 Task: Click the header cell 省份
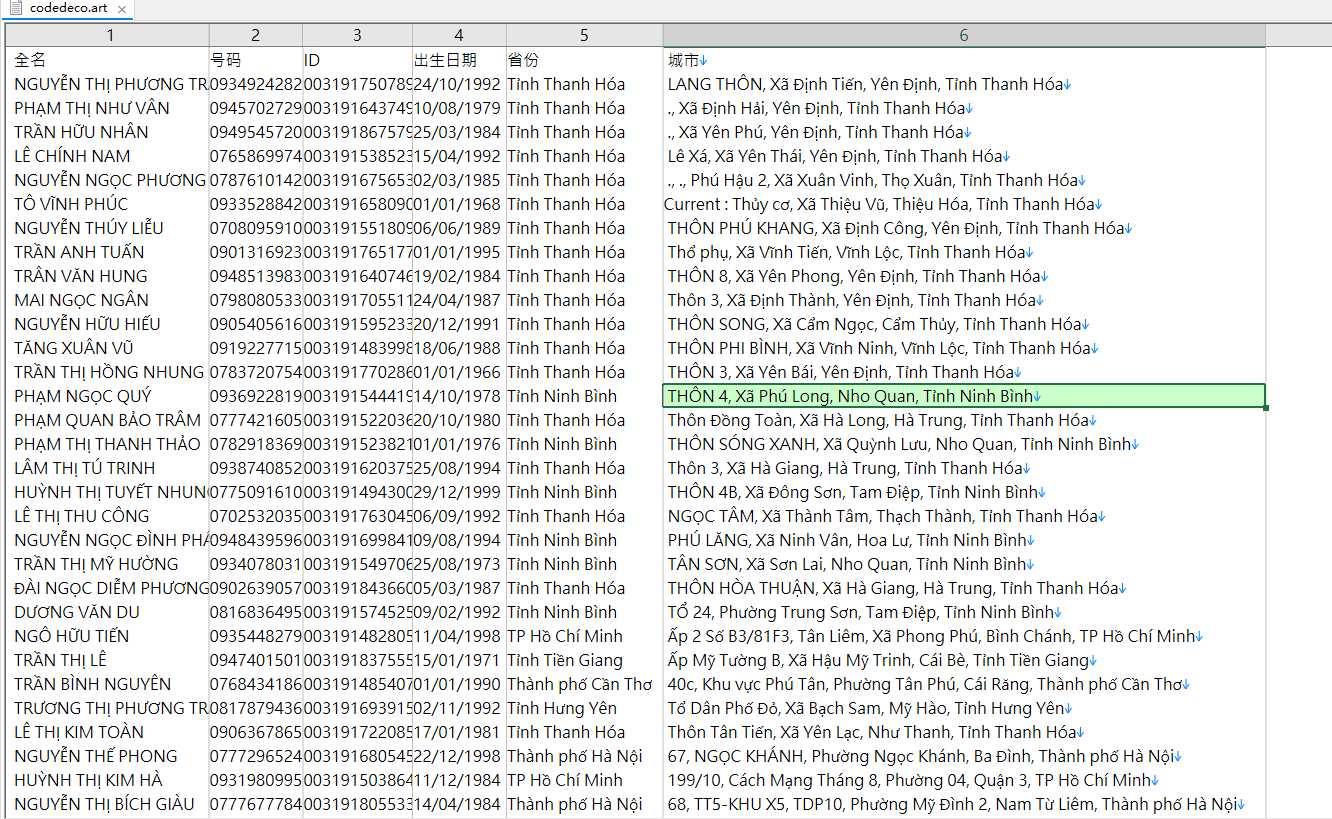click(x=522, y=60)
